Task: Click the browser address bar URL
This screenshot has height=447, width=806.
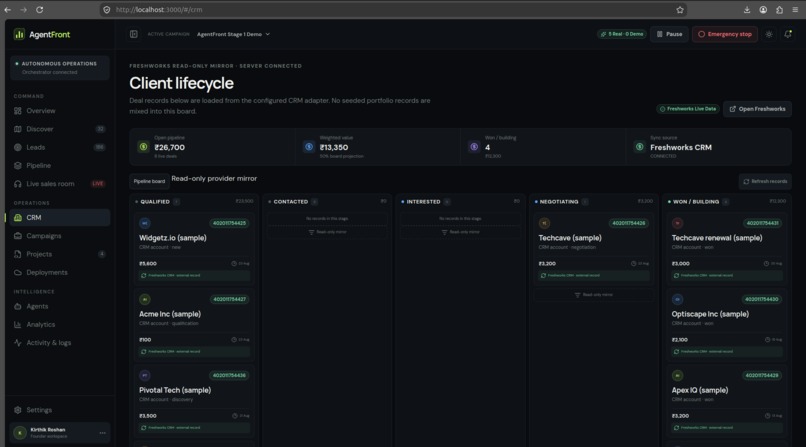Action: pos(159,10)
